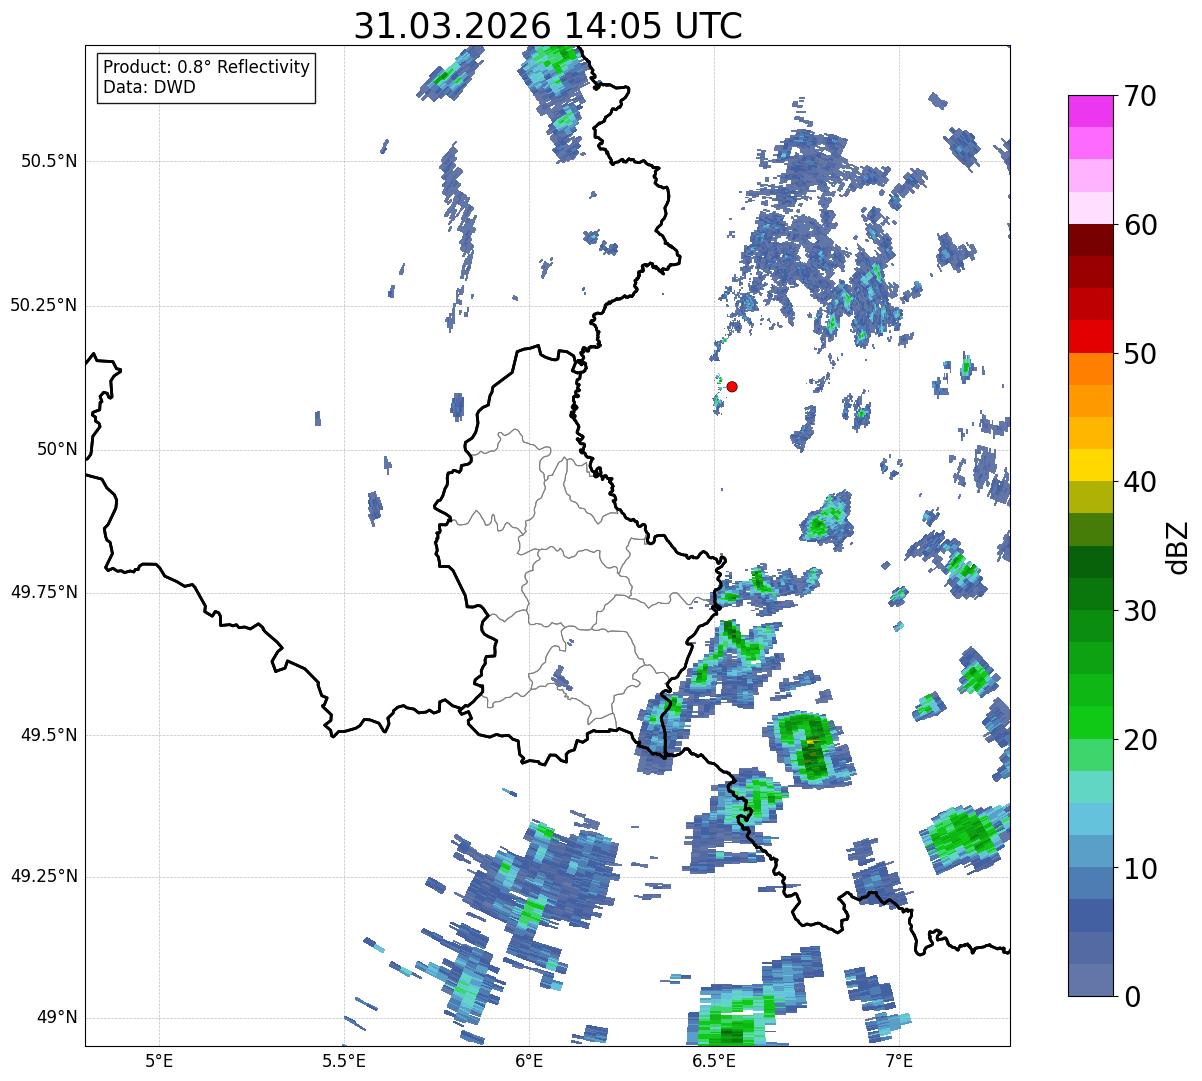Viewport: 1202px width, 1081px height.
Task: Click longitude label "7°E"
Action: coord(899,1060)
